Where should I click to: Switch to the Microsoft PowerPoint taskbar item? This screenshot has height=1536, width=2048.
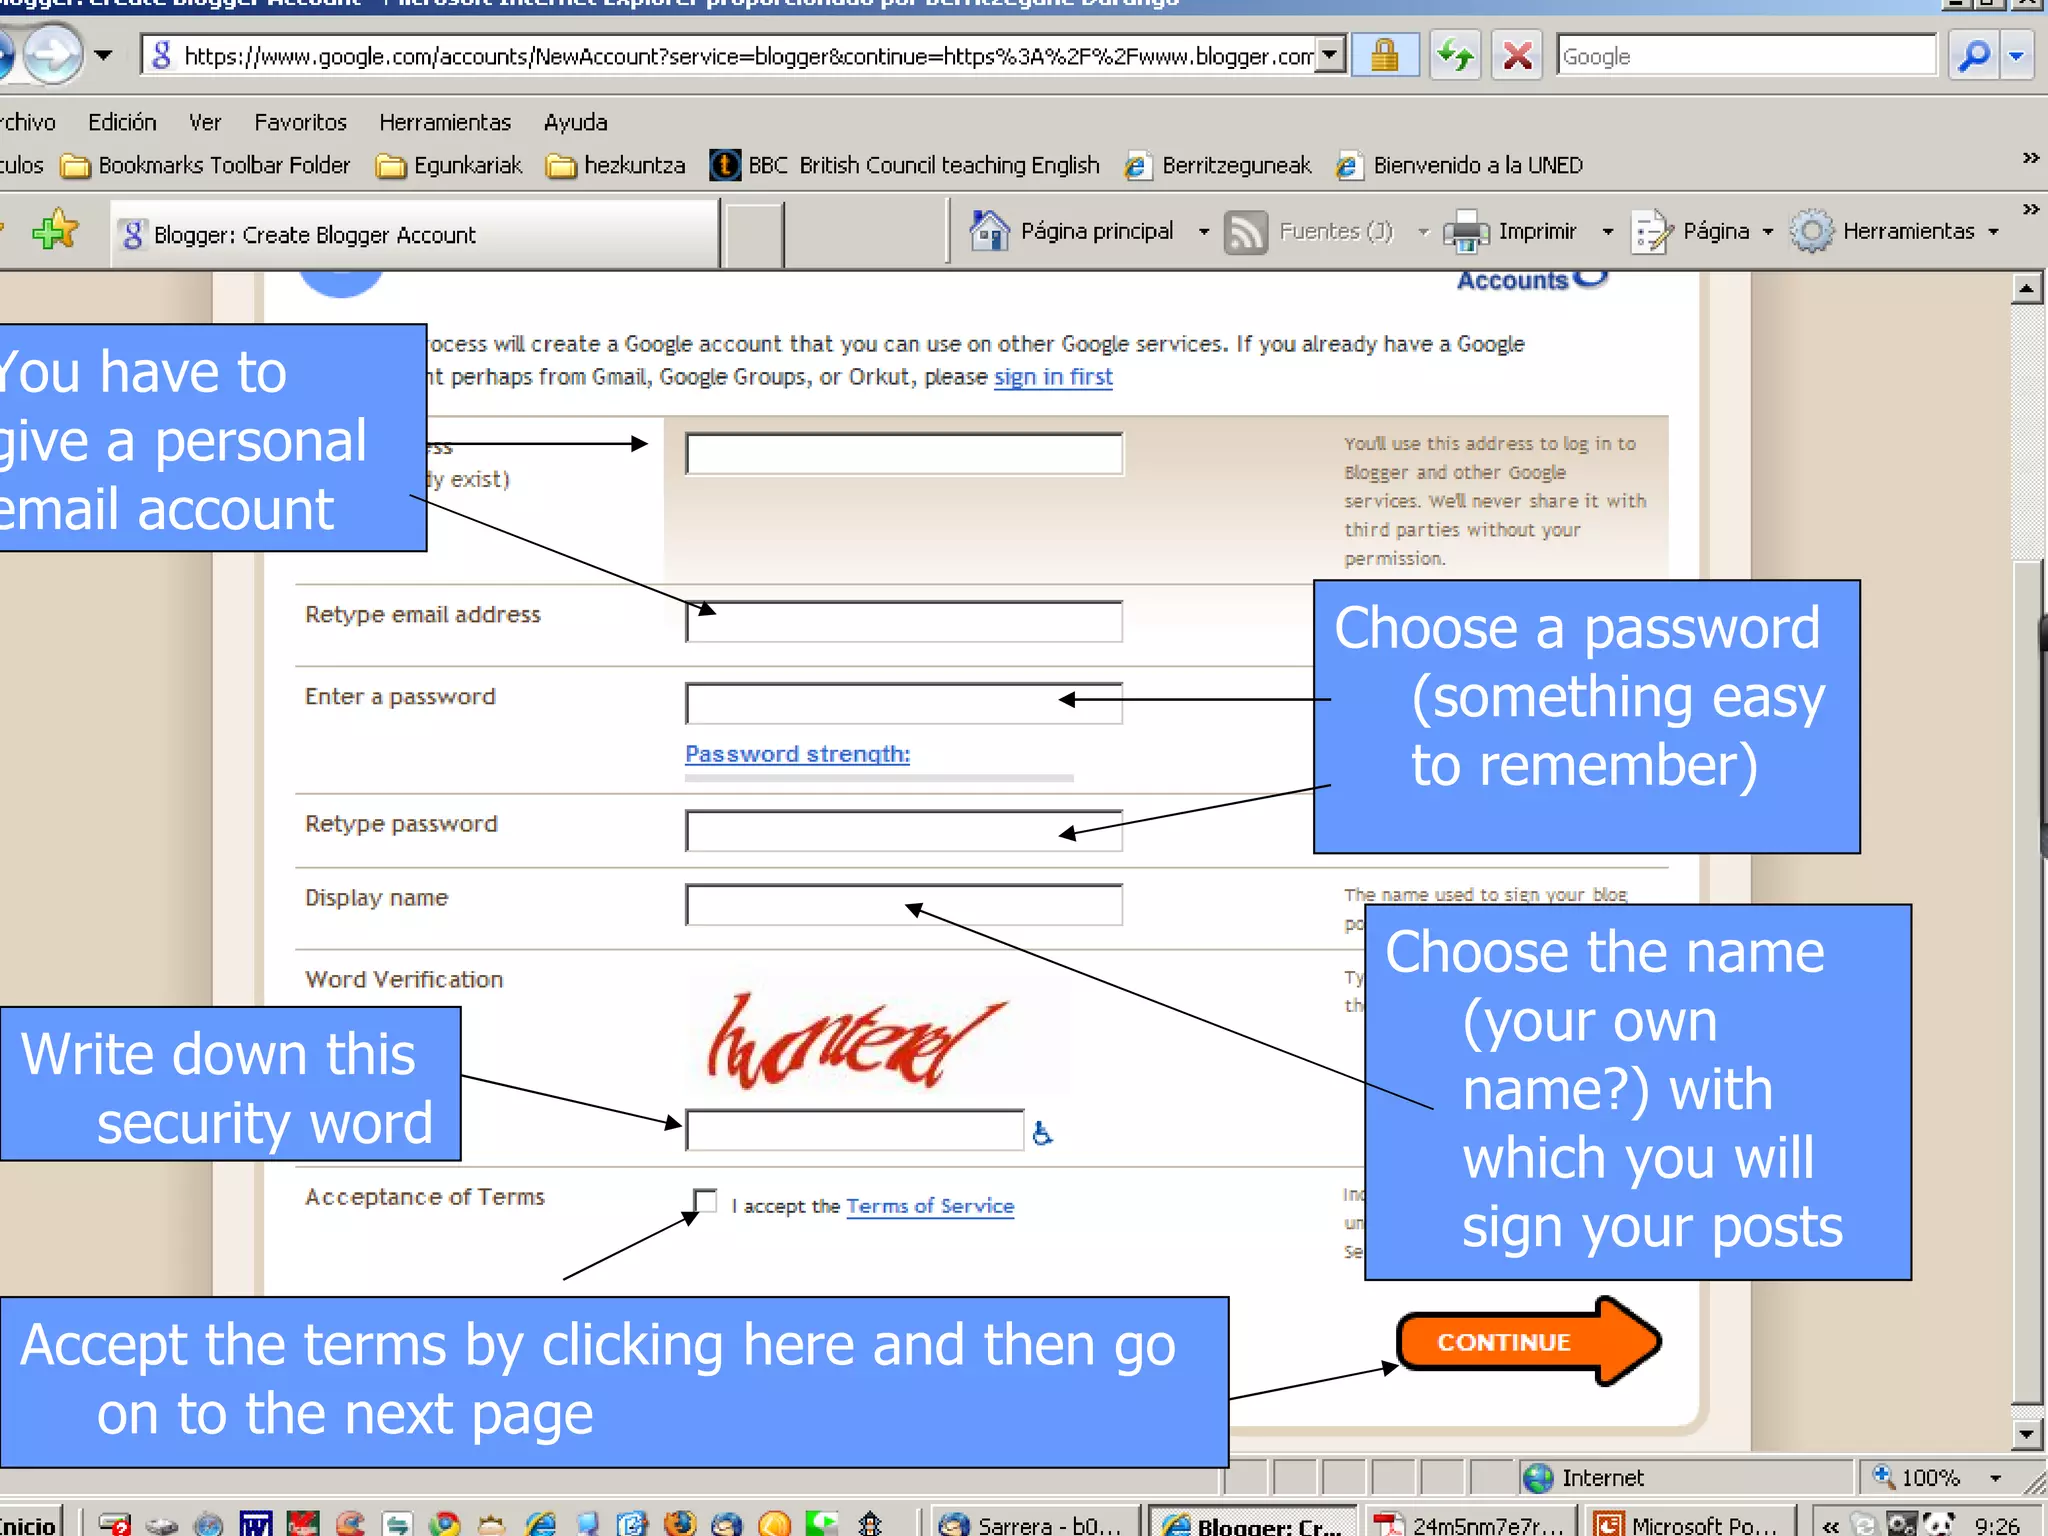[1690, 1524]
